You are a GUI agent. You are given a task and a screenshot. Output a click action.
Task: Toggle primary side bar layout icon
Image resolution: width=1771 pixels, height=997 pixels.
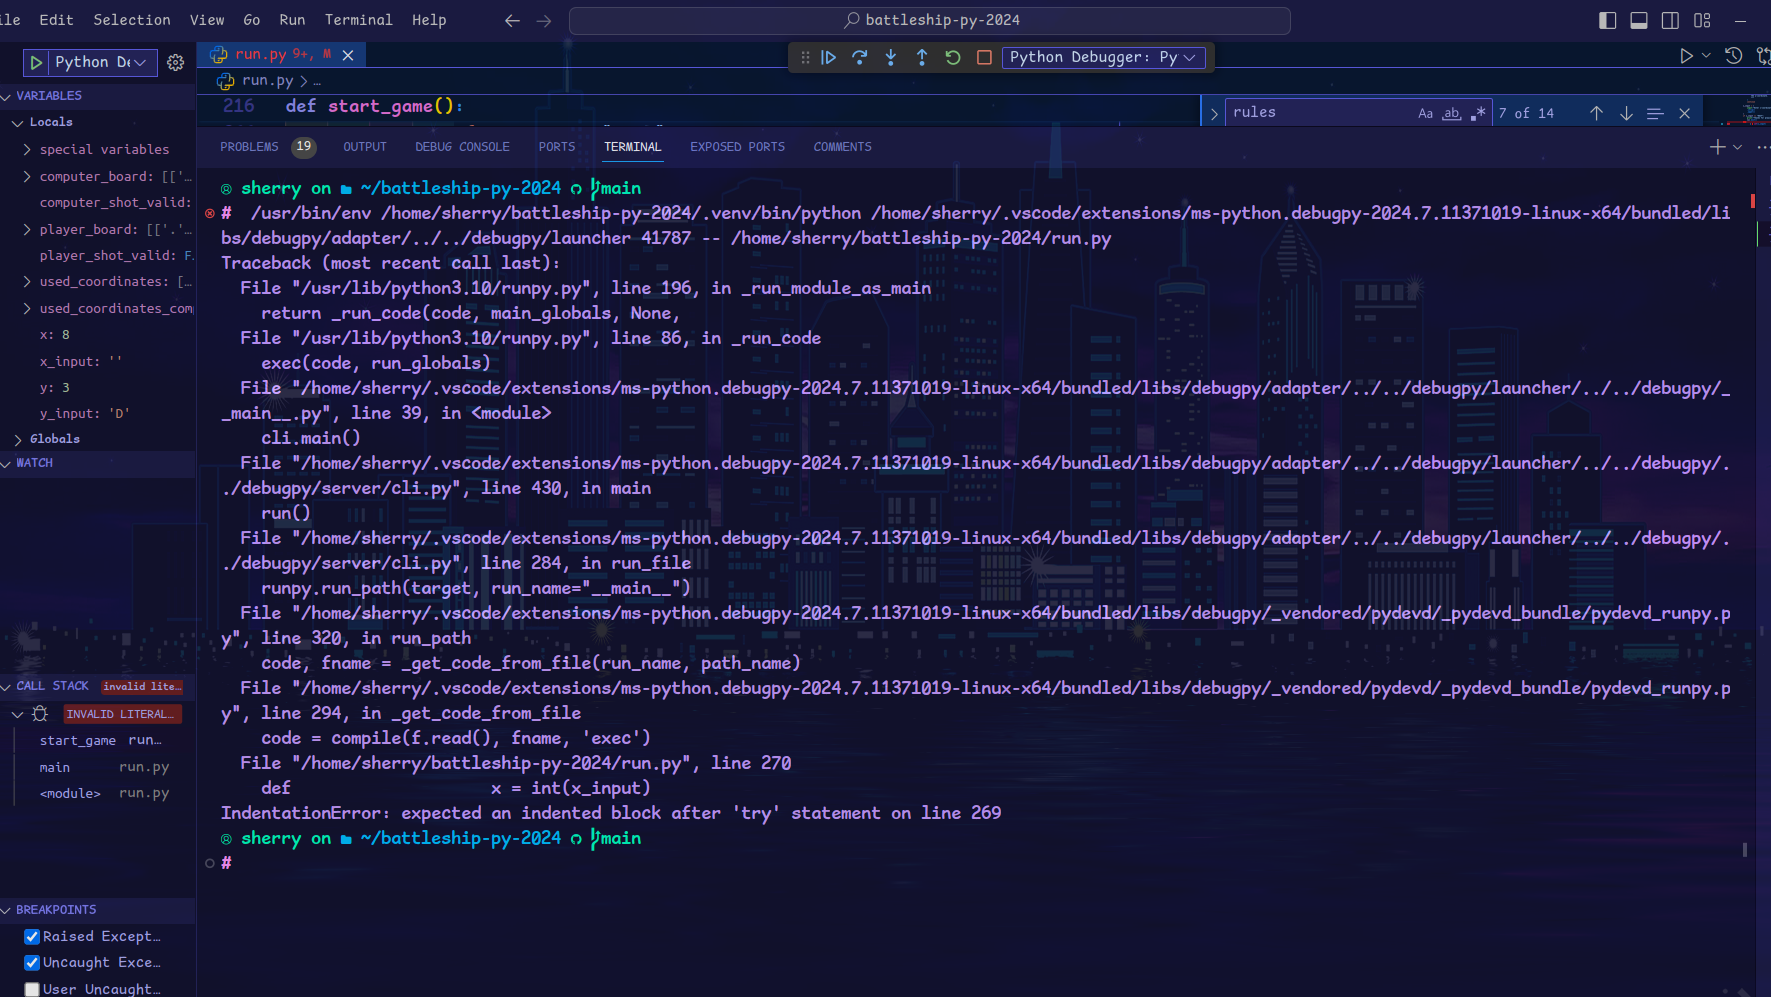(x=1608, y=20)
